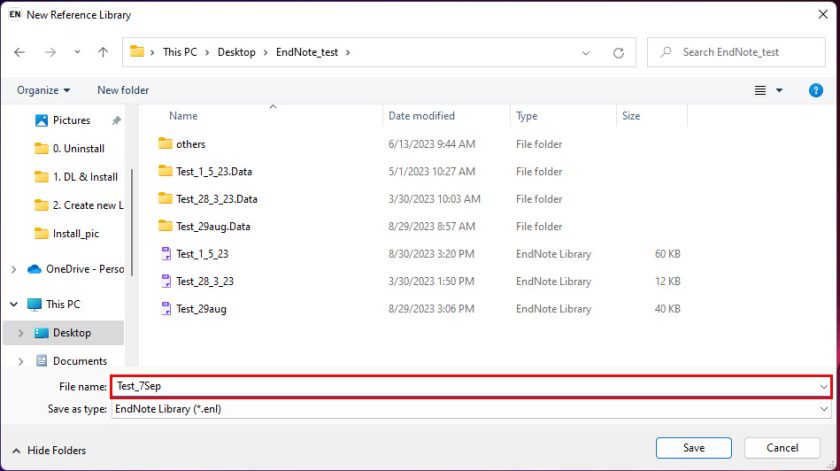
Task: Open the blue Help icon
Action: coord(815,91)
